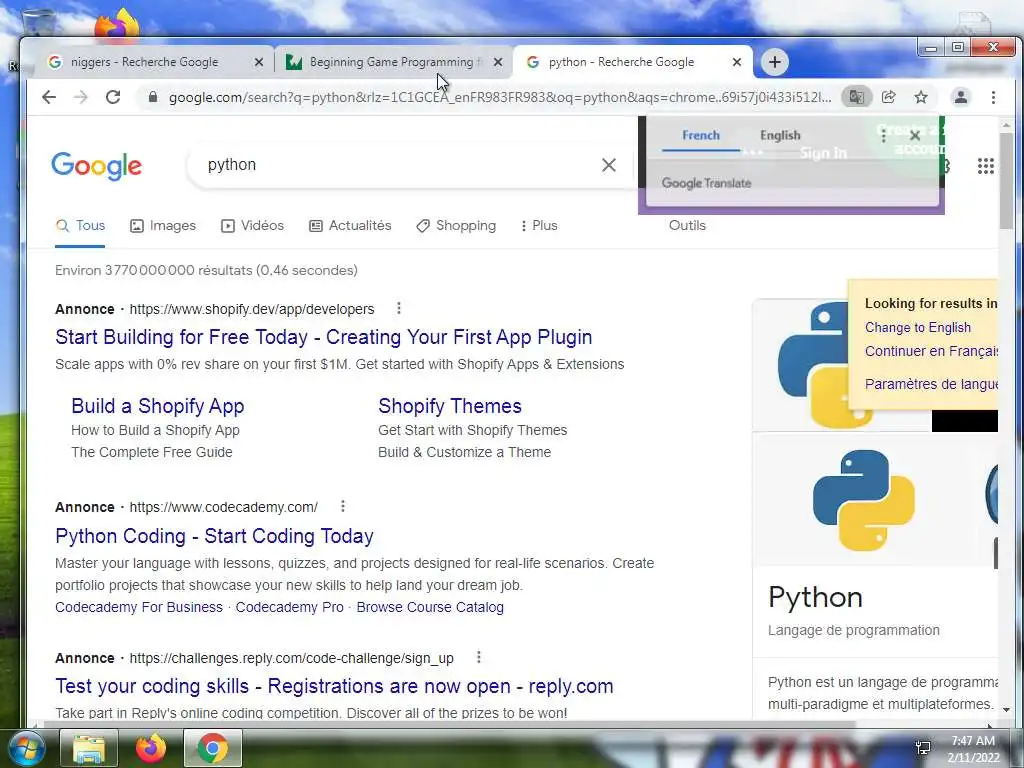
Task: Click the Python knowledge panel title
Action: coord(815,597)
